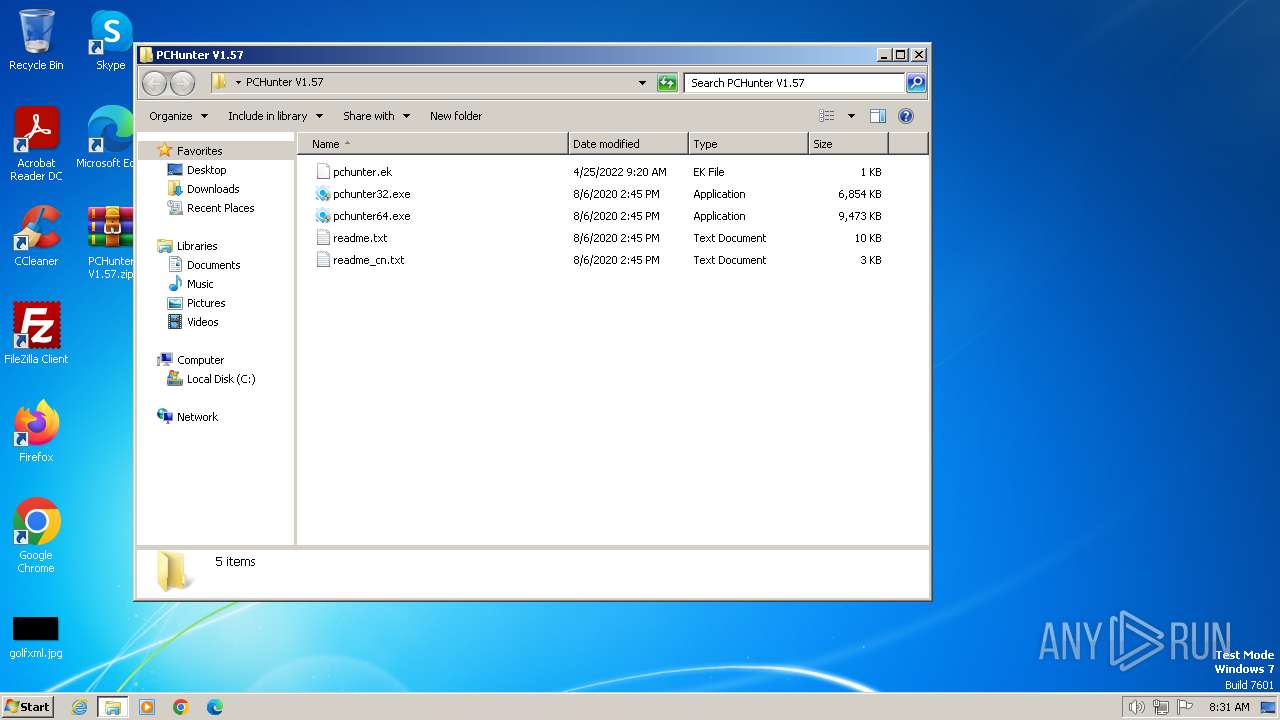Image resolution: width=1280 pixels, height=720 pixels.
Task: Open Downloads in navigation pane
Action: pyautogui.click(x=213, y=189)
